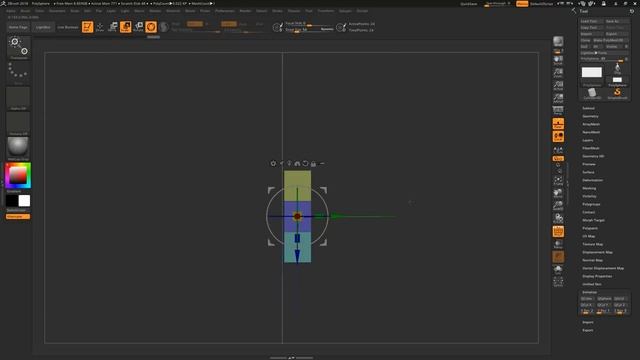The height and width of the screenshot is (360, 640).
Task: Select the Draw mode icon
Action: pos(100,27)
